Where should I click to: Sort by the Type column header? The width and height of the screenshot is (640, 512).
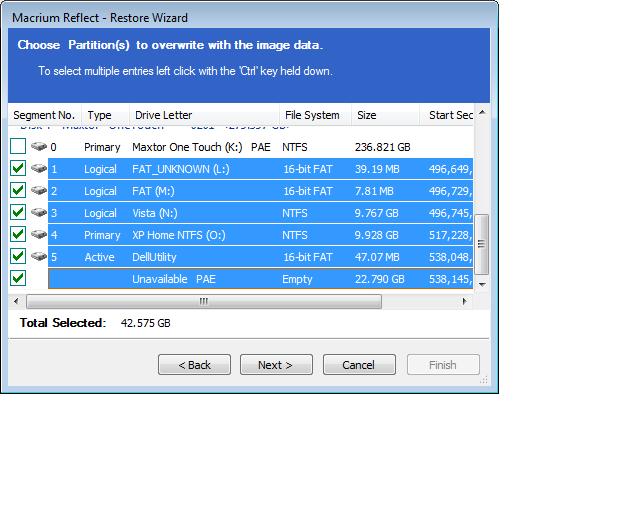point(105,115)
